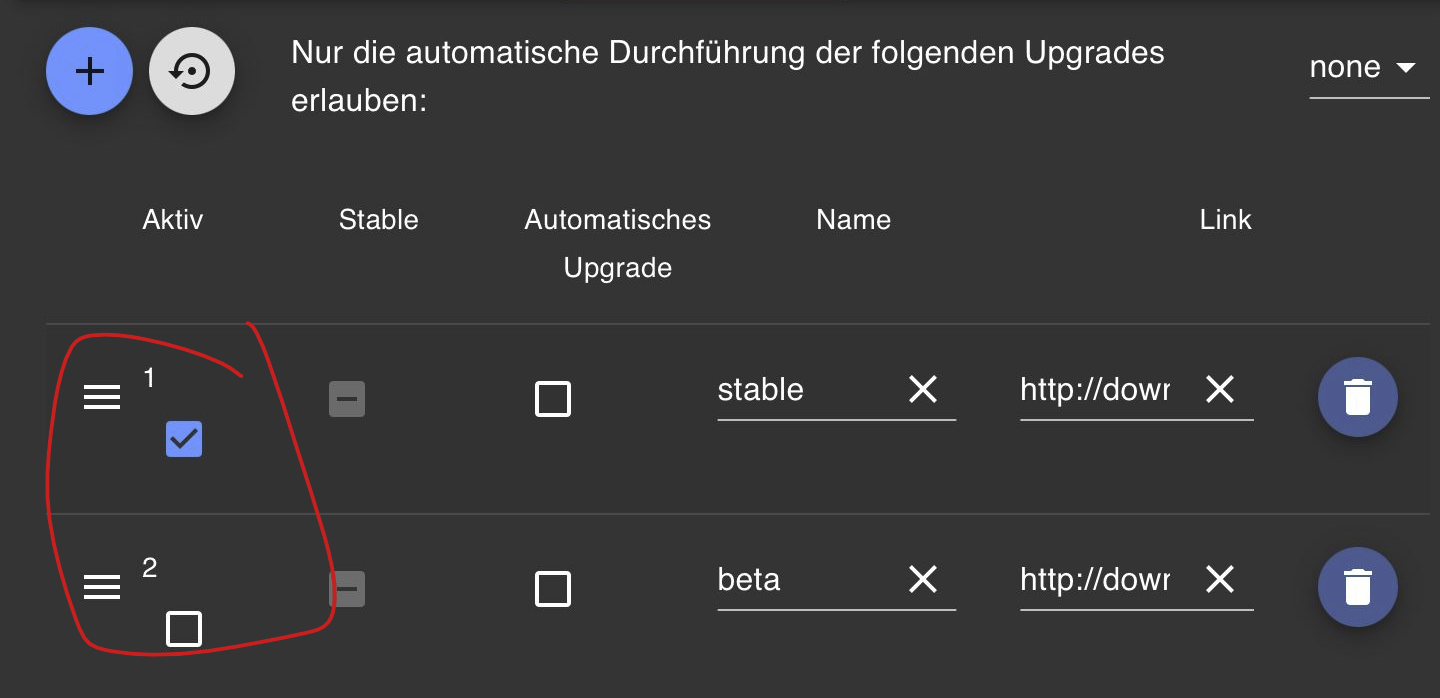The height and width of the screenshot is (698, 1440).
Task: Click the stable name input field
Action: [x=800, y=390]
